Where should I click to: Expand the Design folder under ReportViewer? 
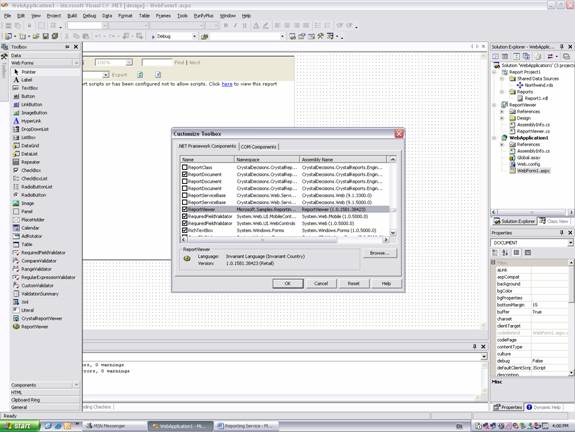502,118
